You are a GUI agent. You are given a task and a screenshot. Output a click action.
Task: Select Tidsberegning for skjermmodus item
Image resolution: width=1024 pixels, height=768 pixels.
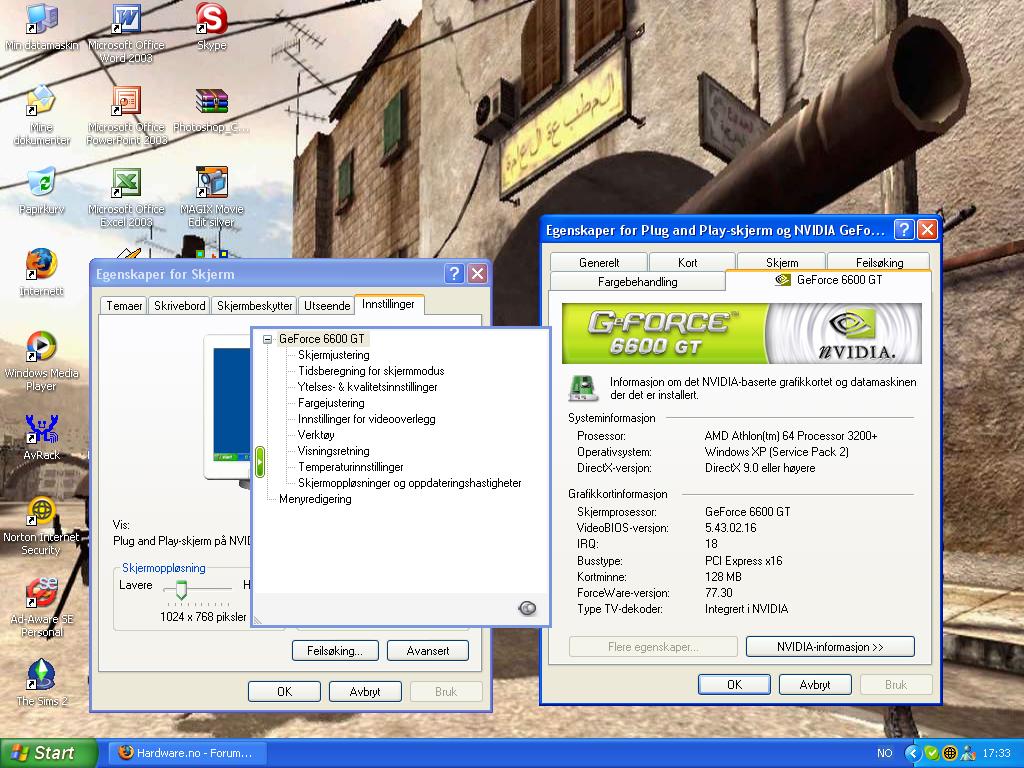(x=371, y=370)
